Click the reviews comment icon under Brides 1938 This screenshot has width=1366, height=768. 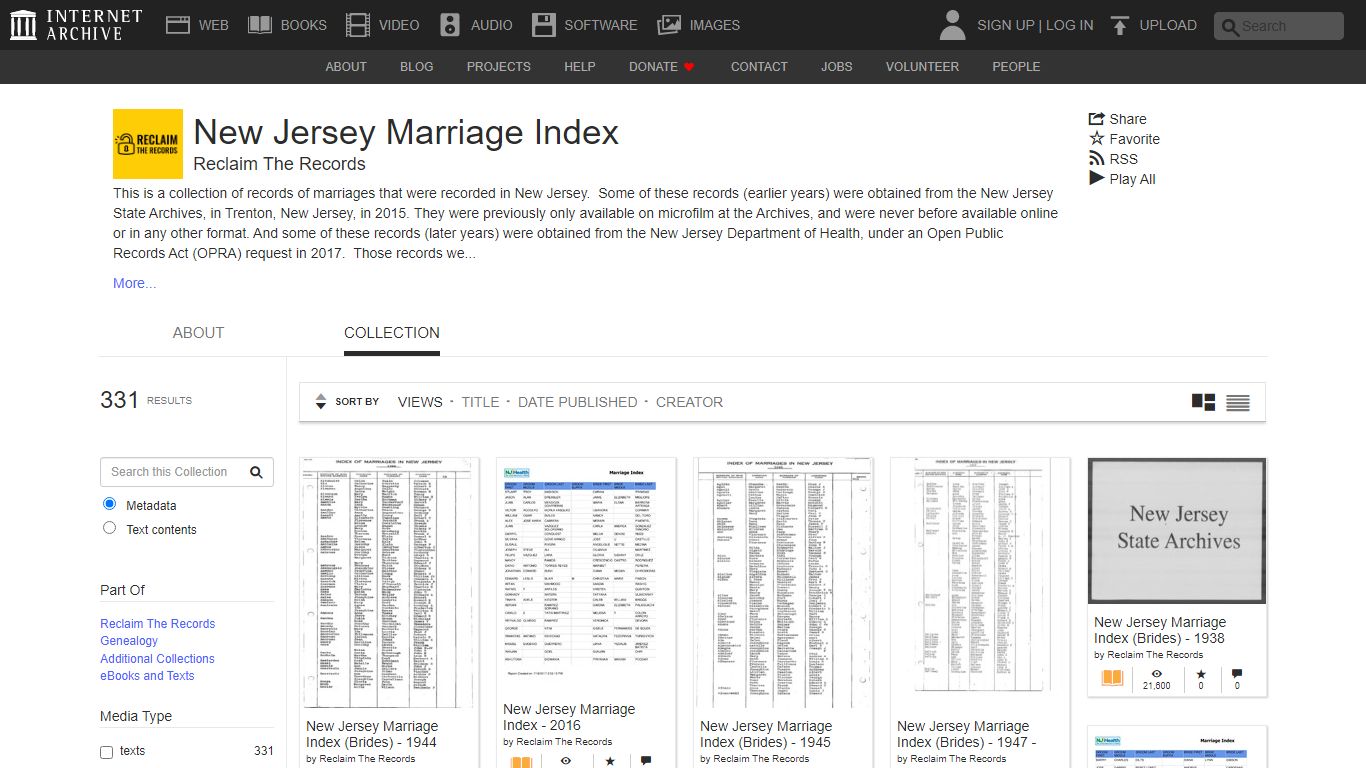pyautogui.click(x=1237, y=674)
